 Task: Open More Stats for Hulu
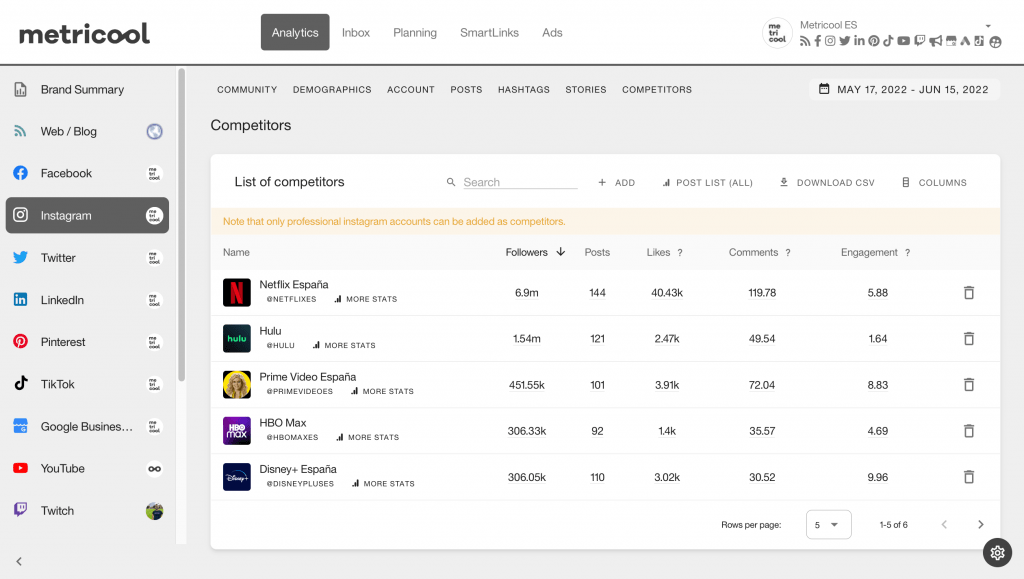pos(344,345)
